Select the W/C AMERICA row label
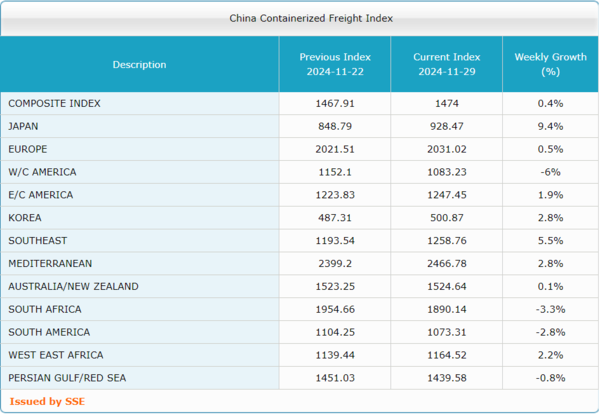The image size is (600, 415). click(40, 172)
